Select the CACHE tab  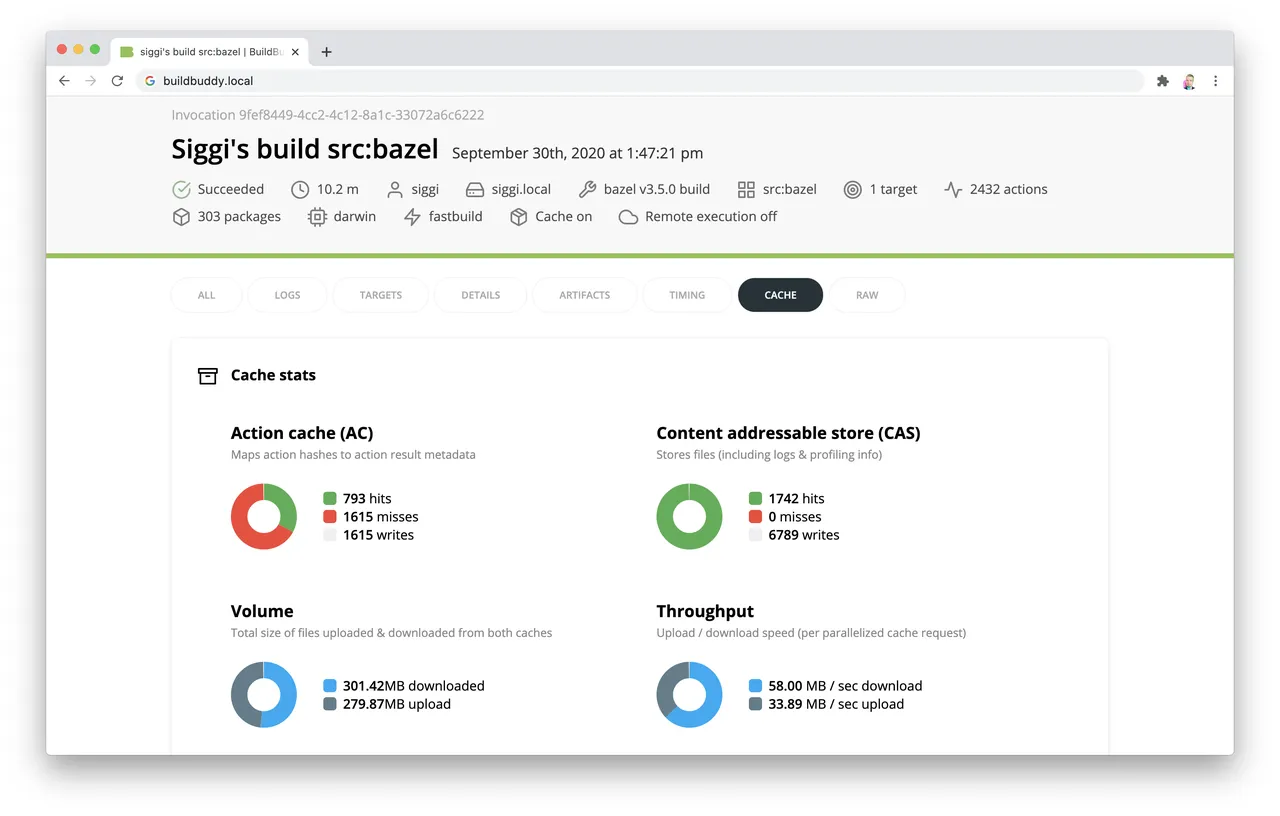[x=780, y=295]
